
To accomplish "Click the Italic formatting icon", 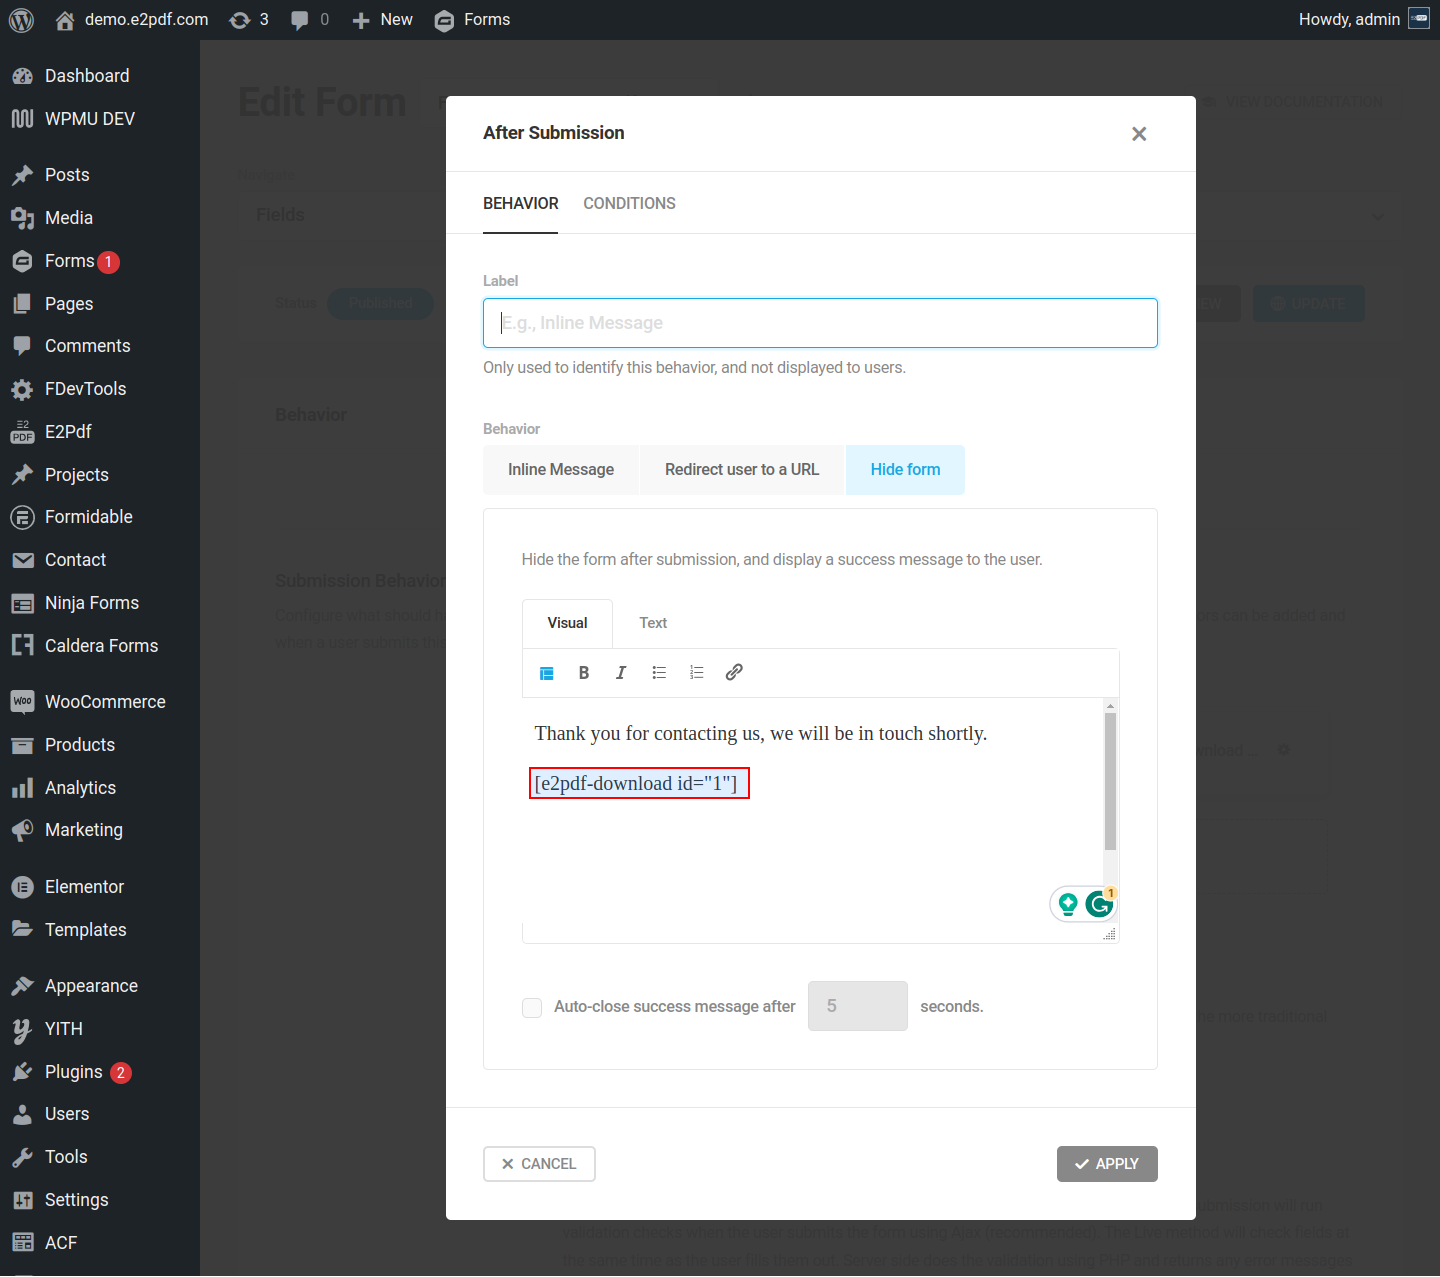I will coord(621,673).
